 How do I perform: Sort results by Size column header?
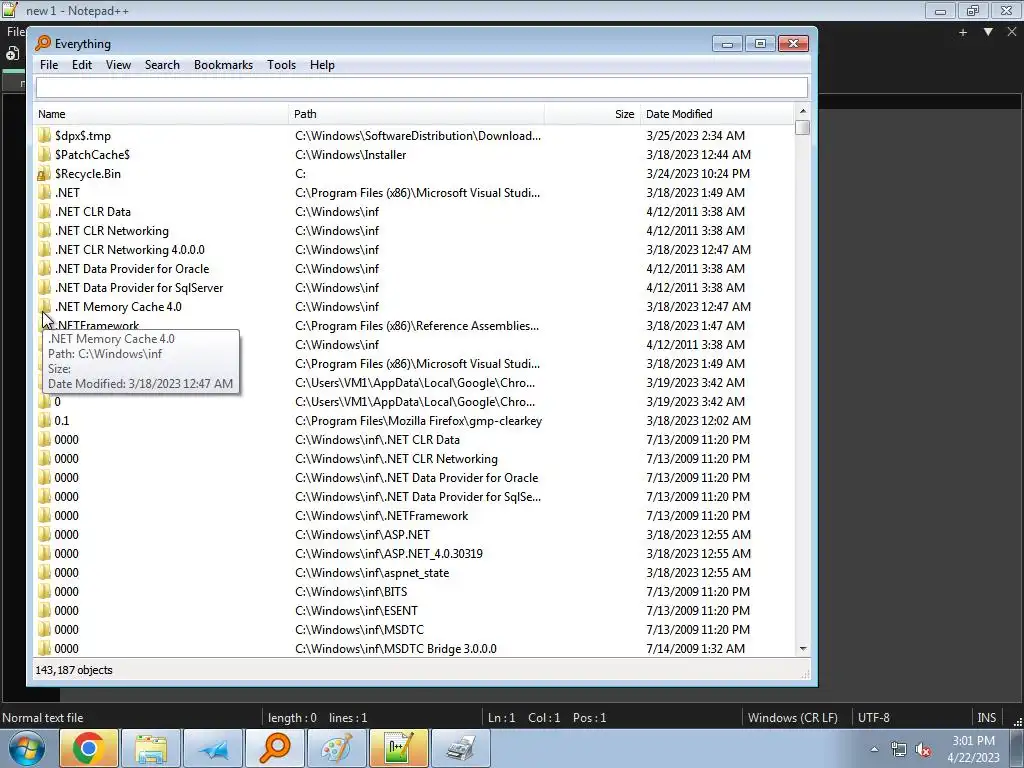coord(592,114)
